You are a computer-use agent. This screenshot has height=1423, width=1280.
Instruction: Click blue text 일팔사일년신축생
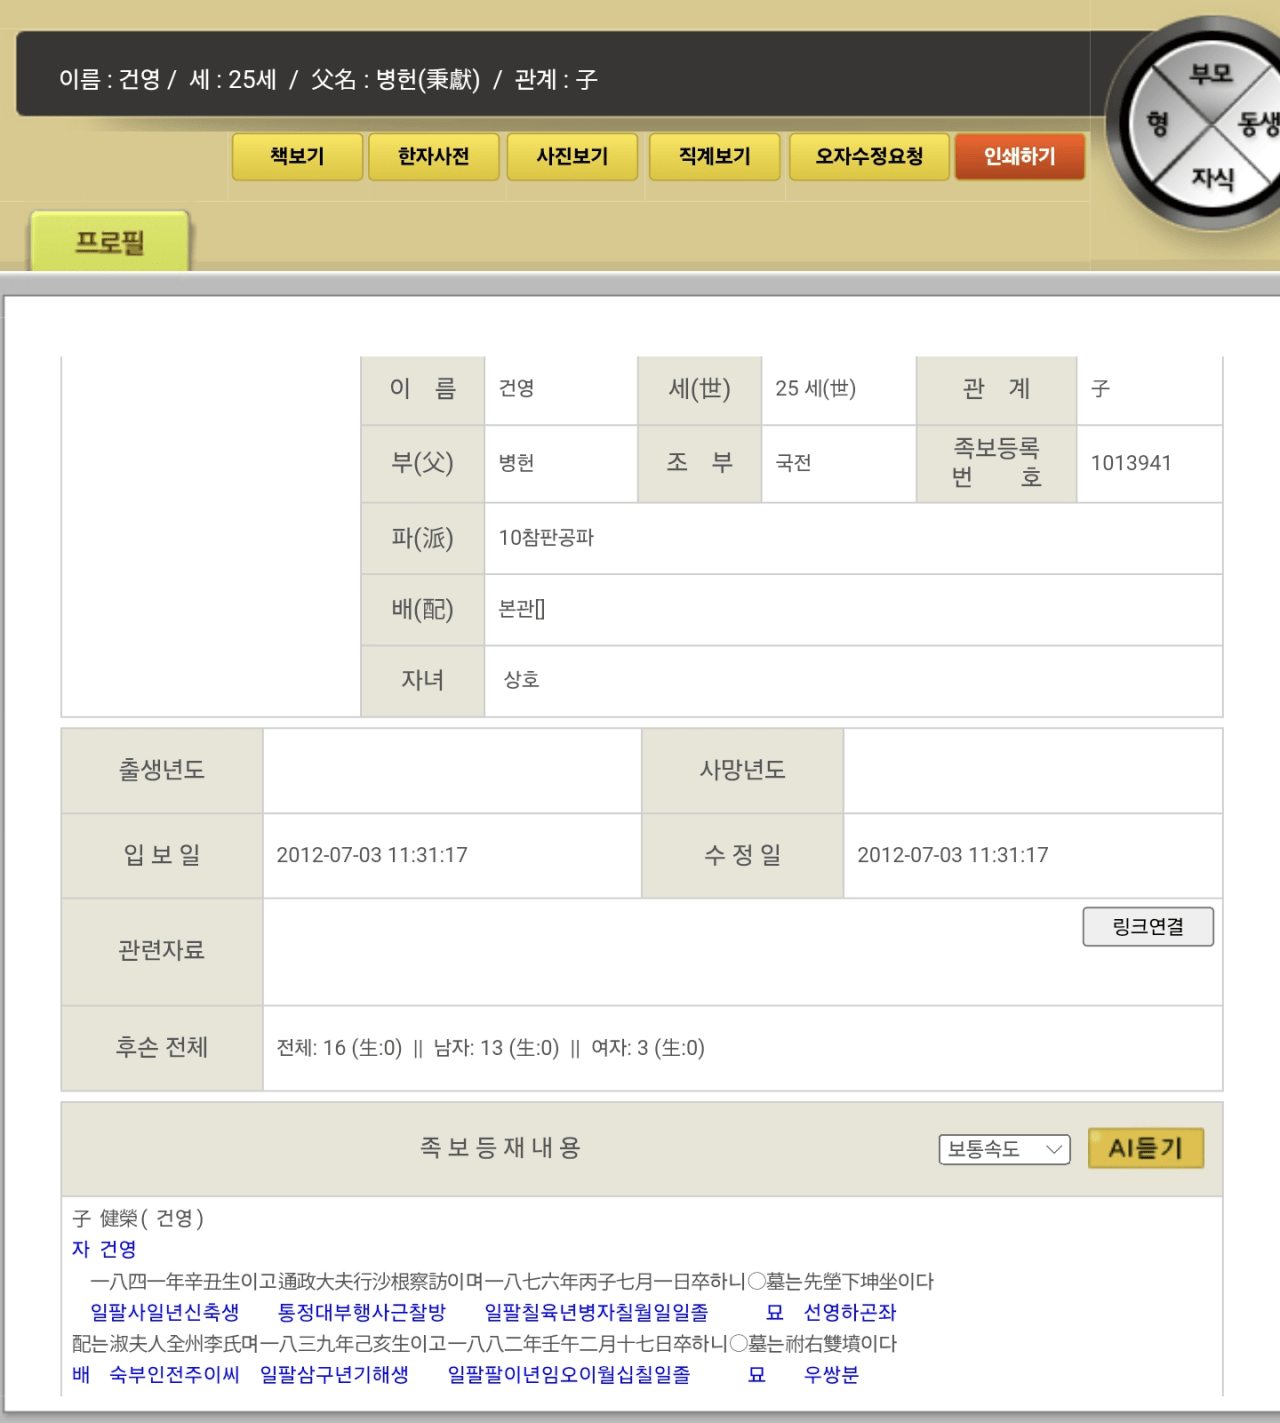click(x=165, y=1312)
